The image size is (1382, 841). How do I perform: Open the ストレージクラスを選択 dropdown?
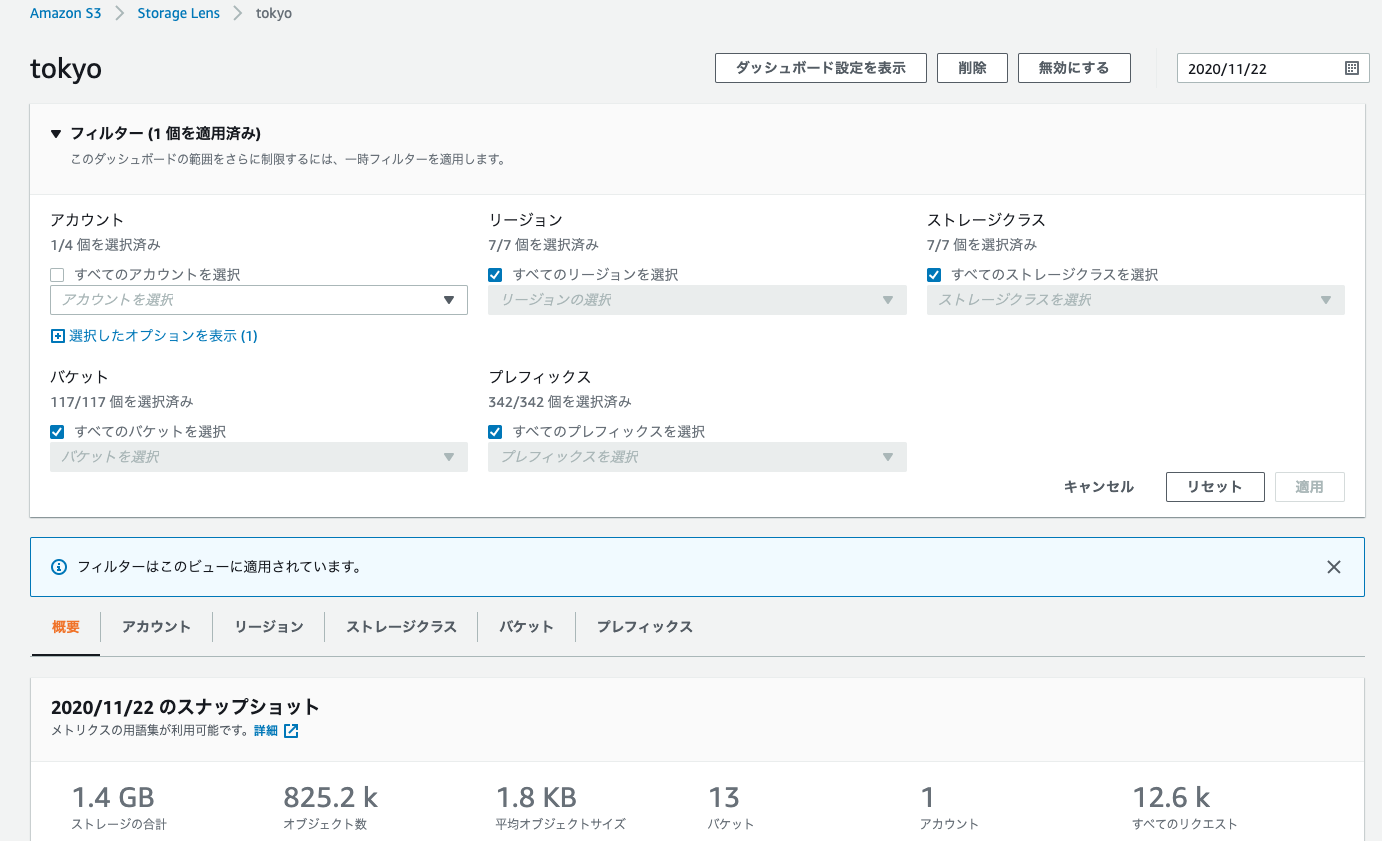(x=1136, y=300)
